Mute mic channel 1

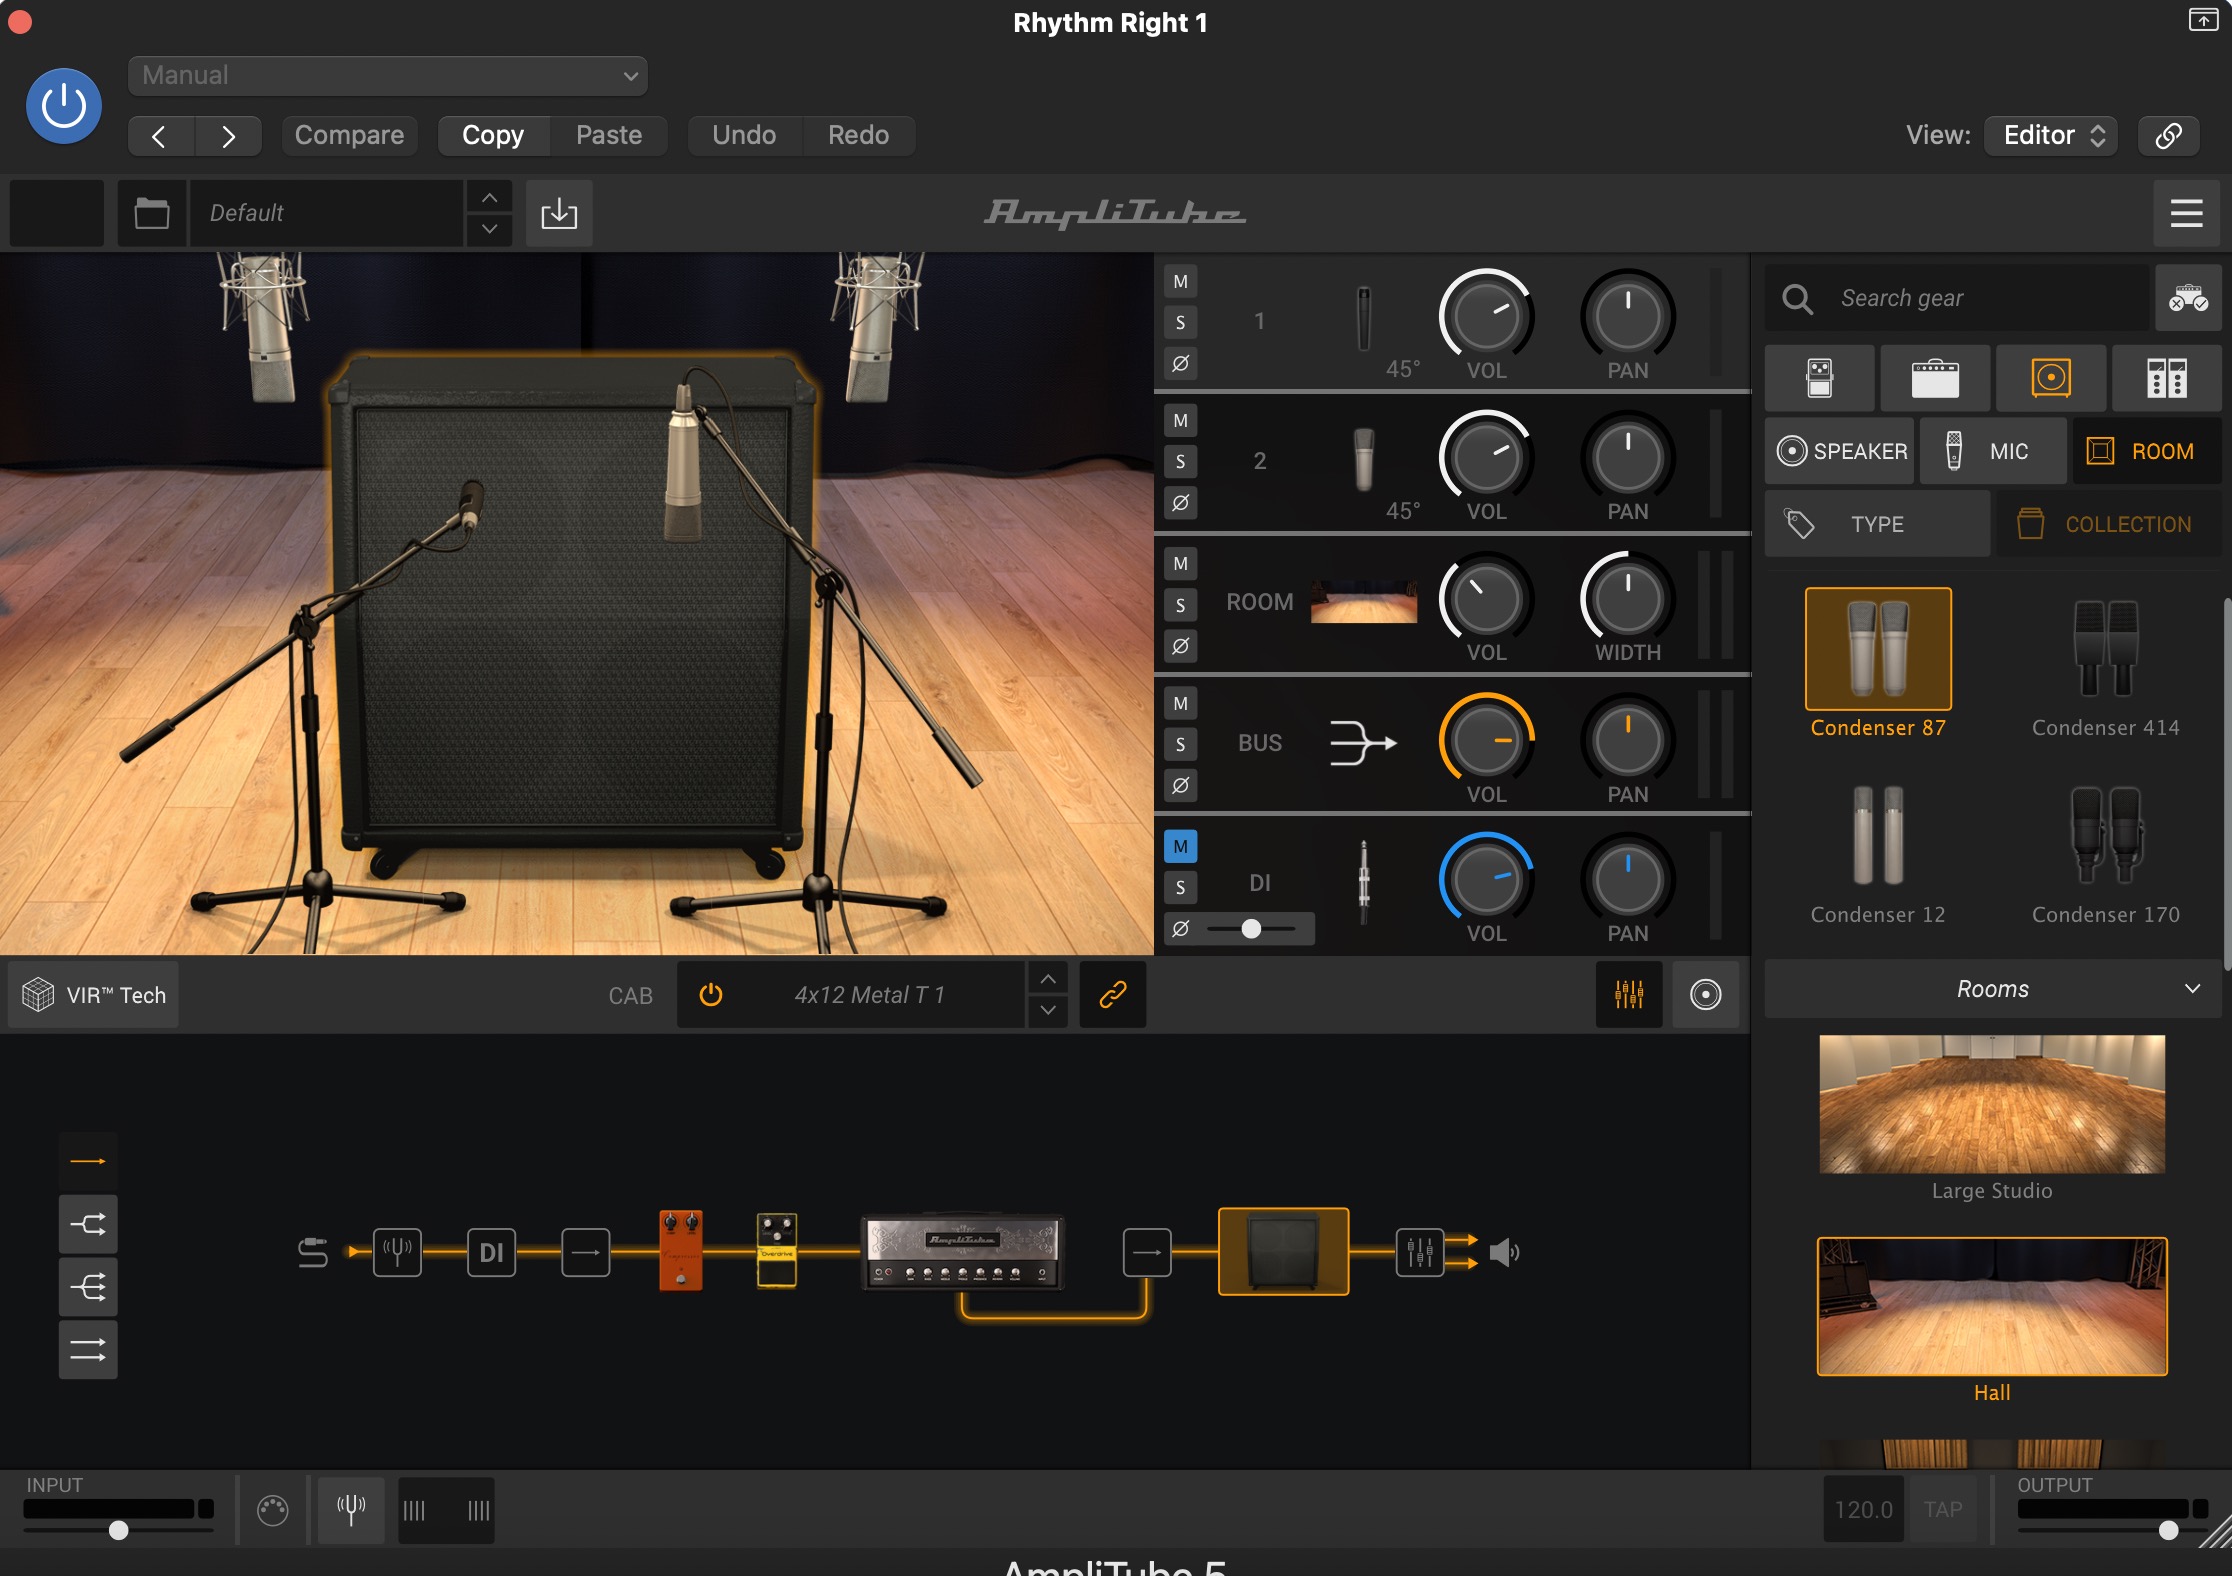tap(1181, 281)
